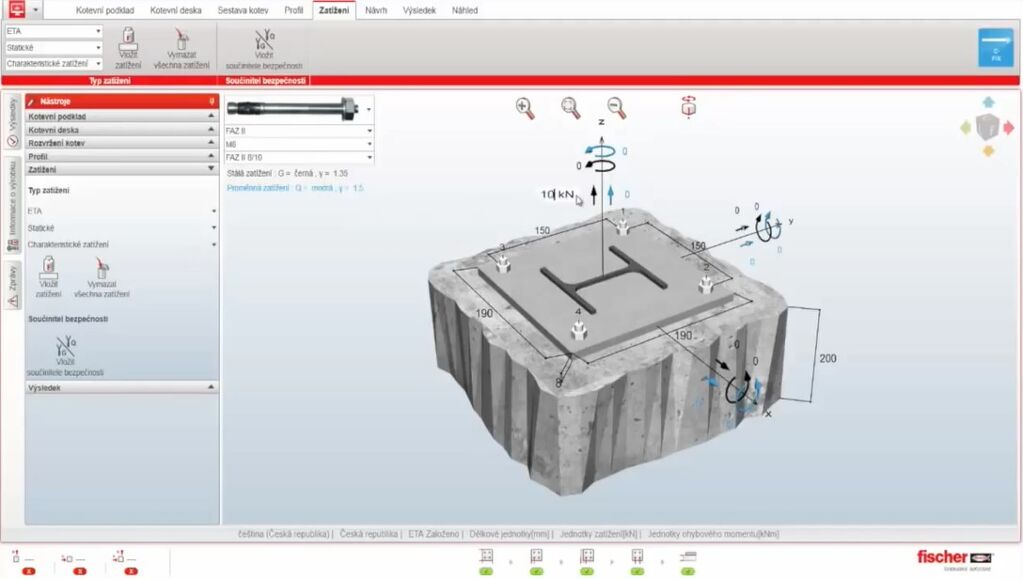Click the black torsion moment arrow on z-axis
Viewport: 1023px width, 579px height.
point(601,166)
